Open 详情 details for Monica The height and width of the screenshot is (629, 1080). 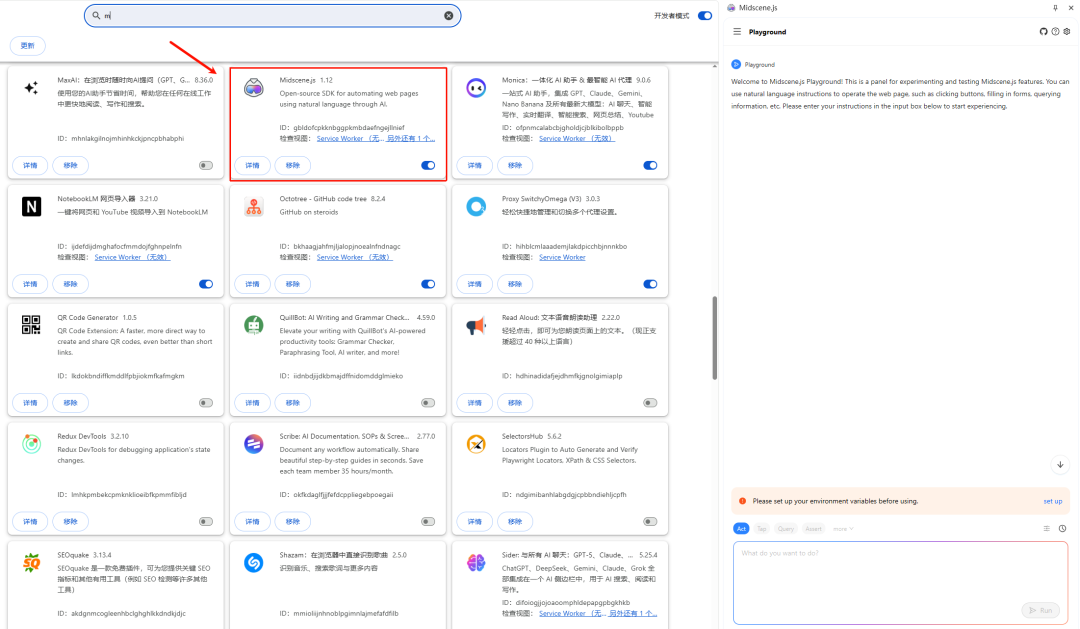(x=475, y=165)
